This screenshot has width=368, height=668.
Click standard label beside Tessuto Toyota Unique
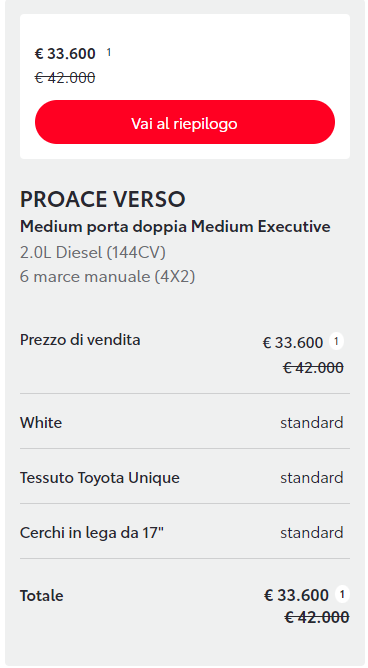pos(312,478)
